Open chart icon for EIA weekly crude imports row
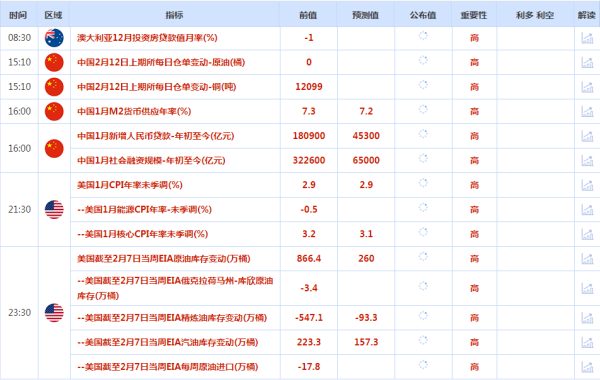This screenshot has height=380, width=600. click(x=587, y=367)
